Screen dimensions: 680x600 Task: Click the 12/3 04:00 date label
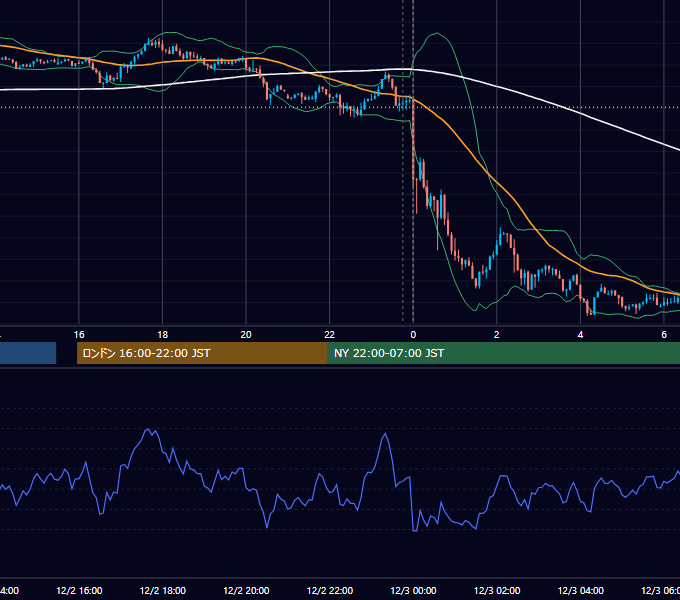(581, 590)
